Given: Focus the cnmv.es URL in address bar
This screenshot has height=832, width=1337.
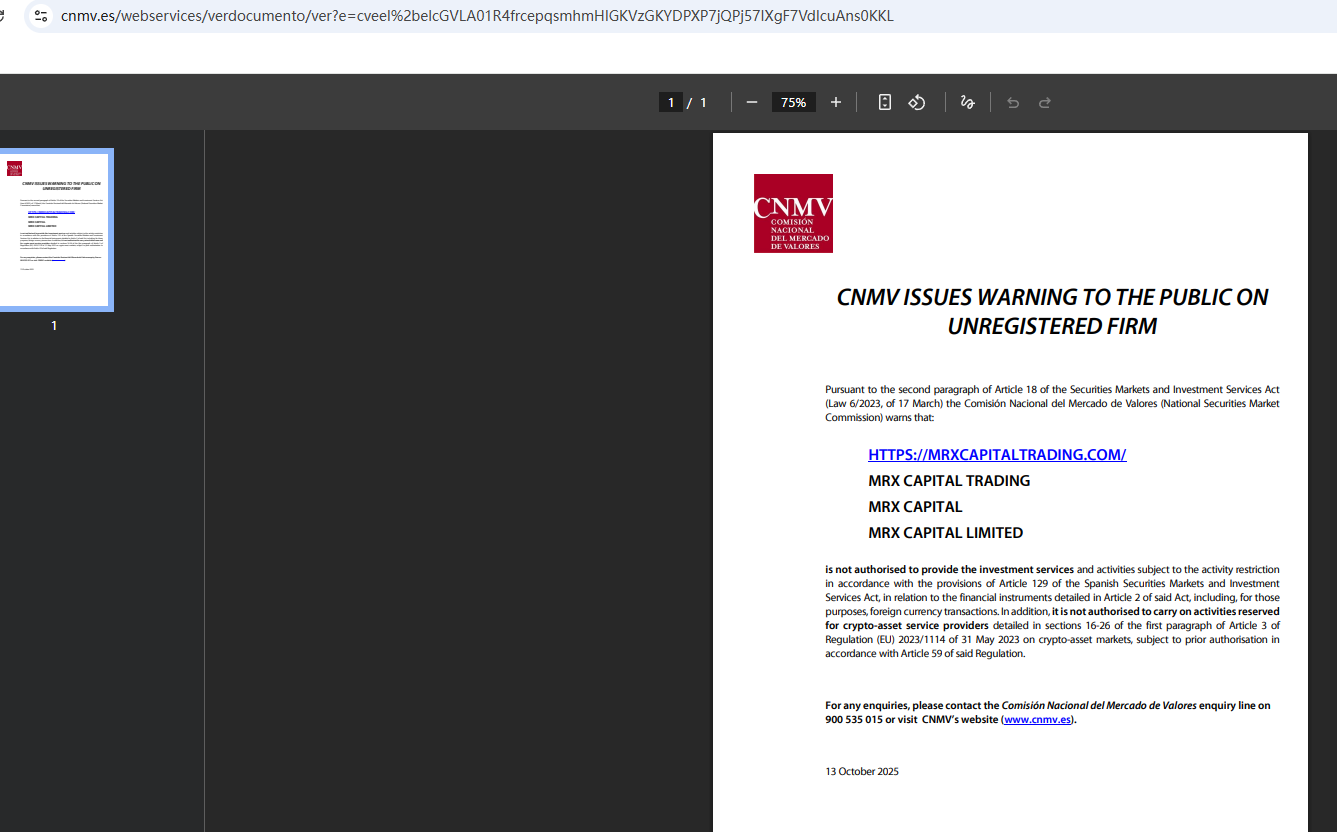Looking at the screenshot, I should coord(477,16).
